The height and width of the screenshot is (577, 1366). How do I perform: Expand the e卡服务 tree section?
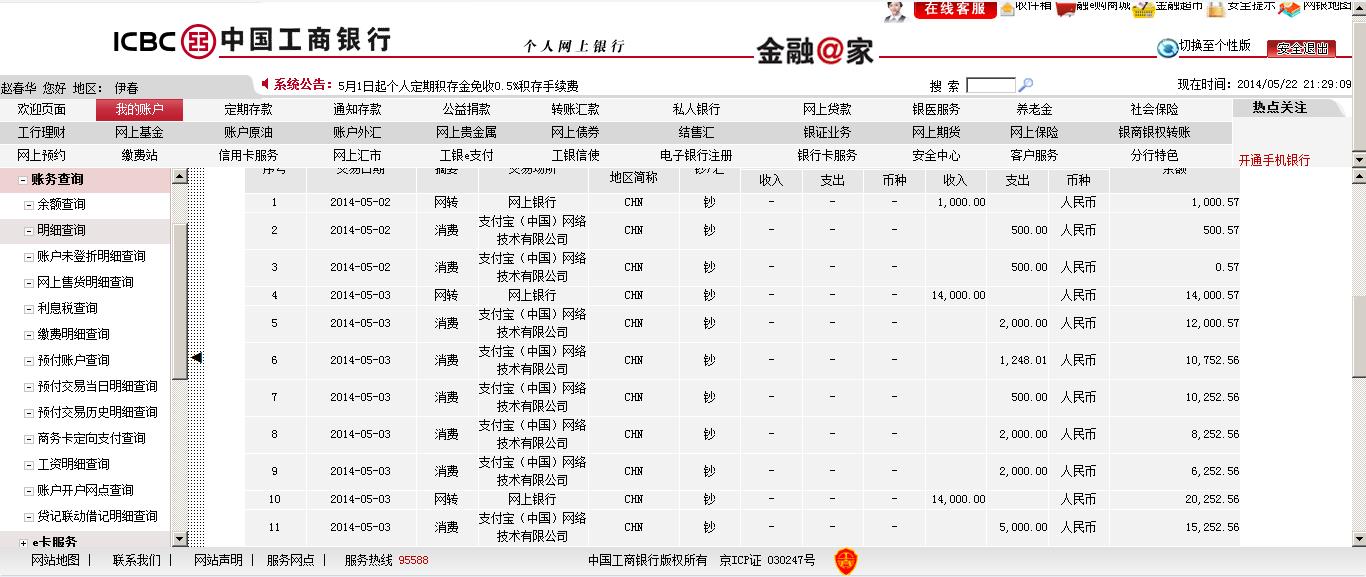(23, 542)
